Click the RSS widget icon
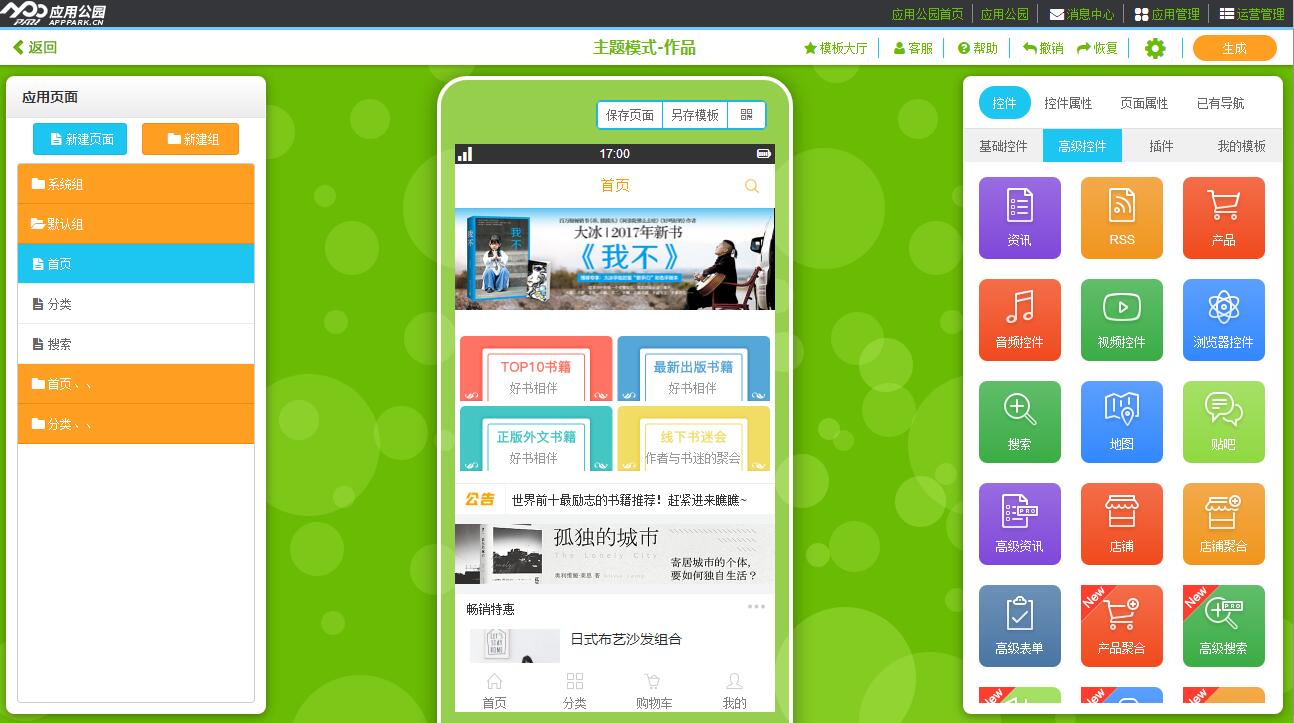 coord(1121,217)
